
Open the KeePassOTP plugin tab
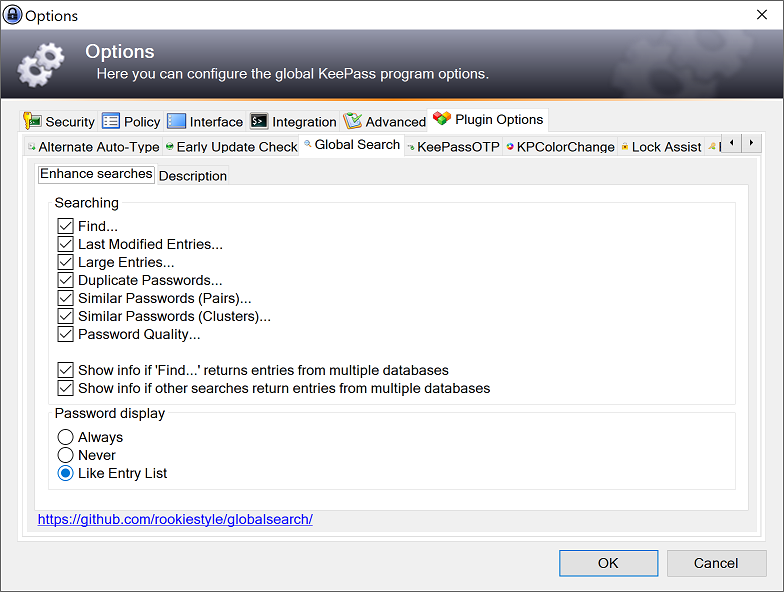[x=454, y=147]
